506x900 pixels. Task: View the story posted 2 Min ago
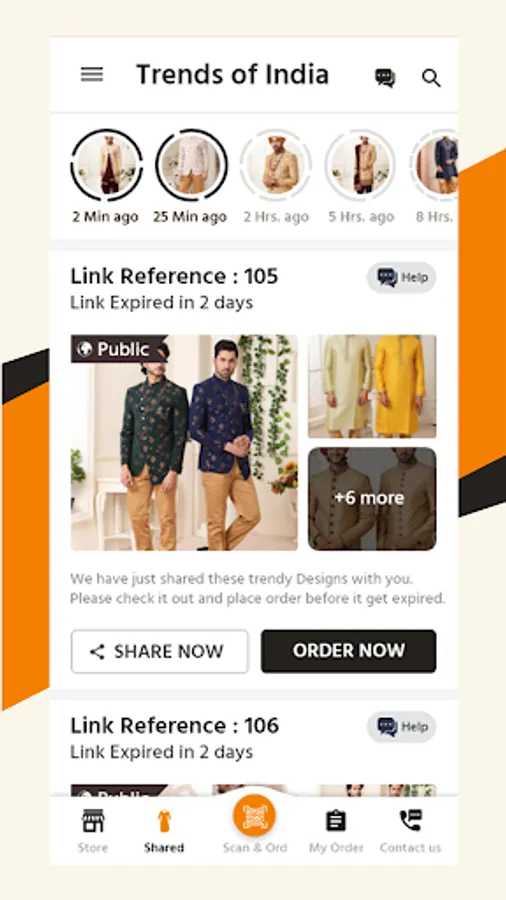point(106,165)
